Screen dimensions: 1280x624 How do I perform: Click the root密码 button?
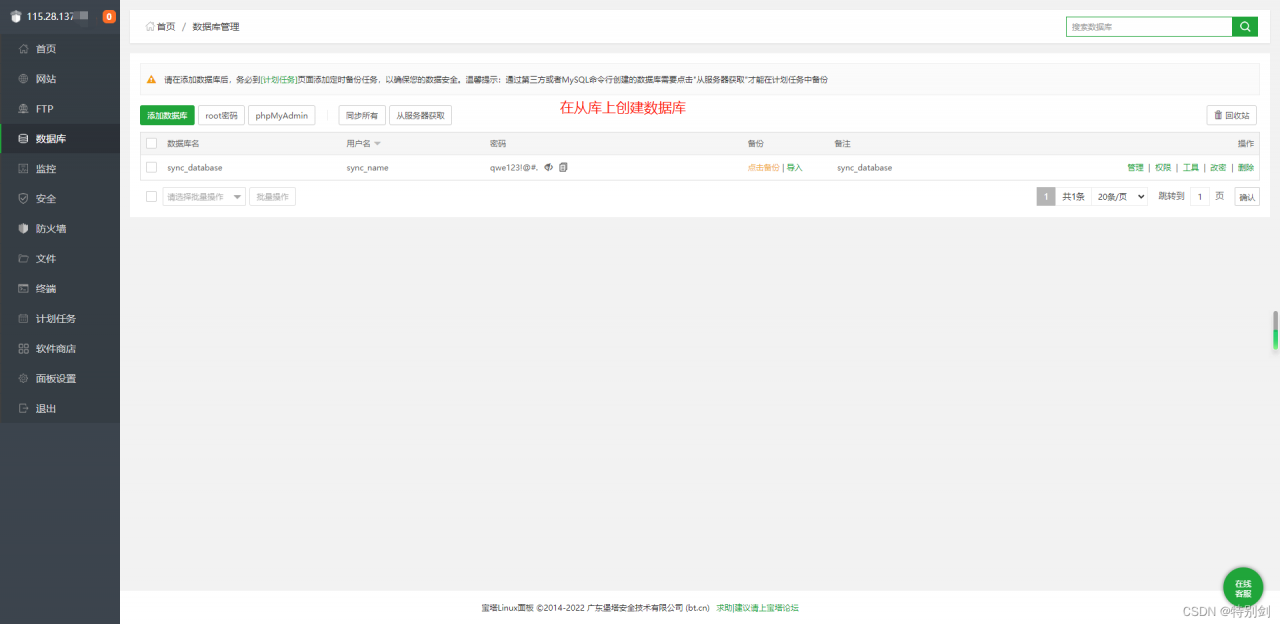pyautogui.click(x=221, y=116)
